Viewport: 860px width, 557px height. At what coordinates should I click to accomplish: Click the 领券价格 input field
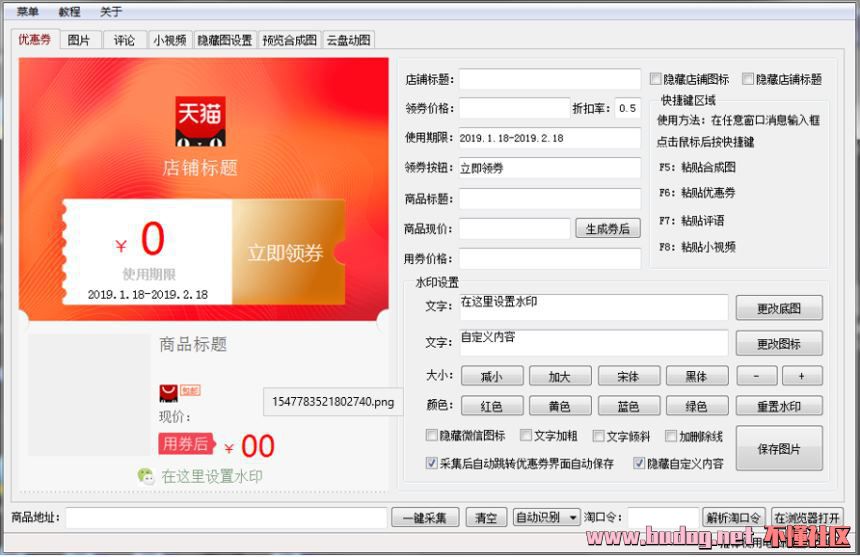(x=514, y=108)
